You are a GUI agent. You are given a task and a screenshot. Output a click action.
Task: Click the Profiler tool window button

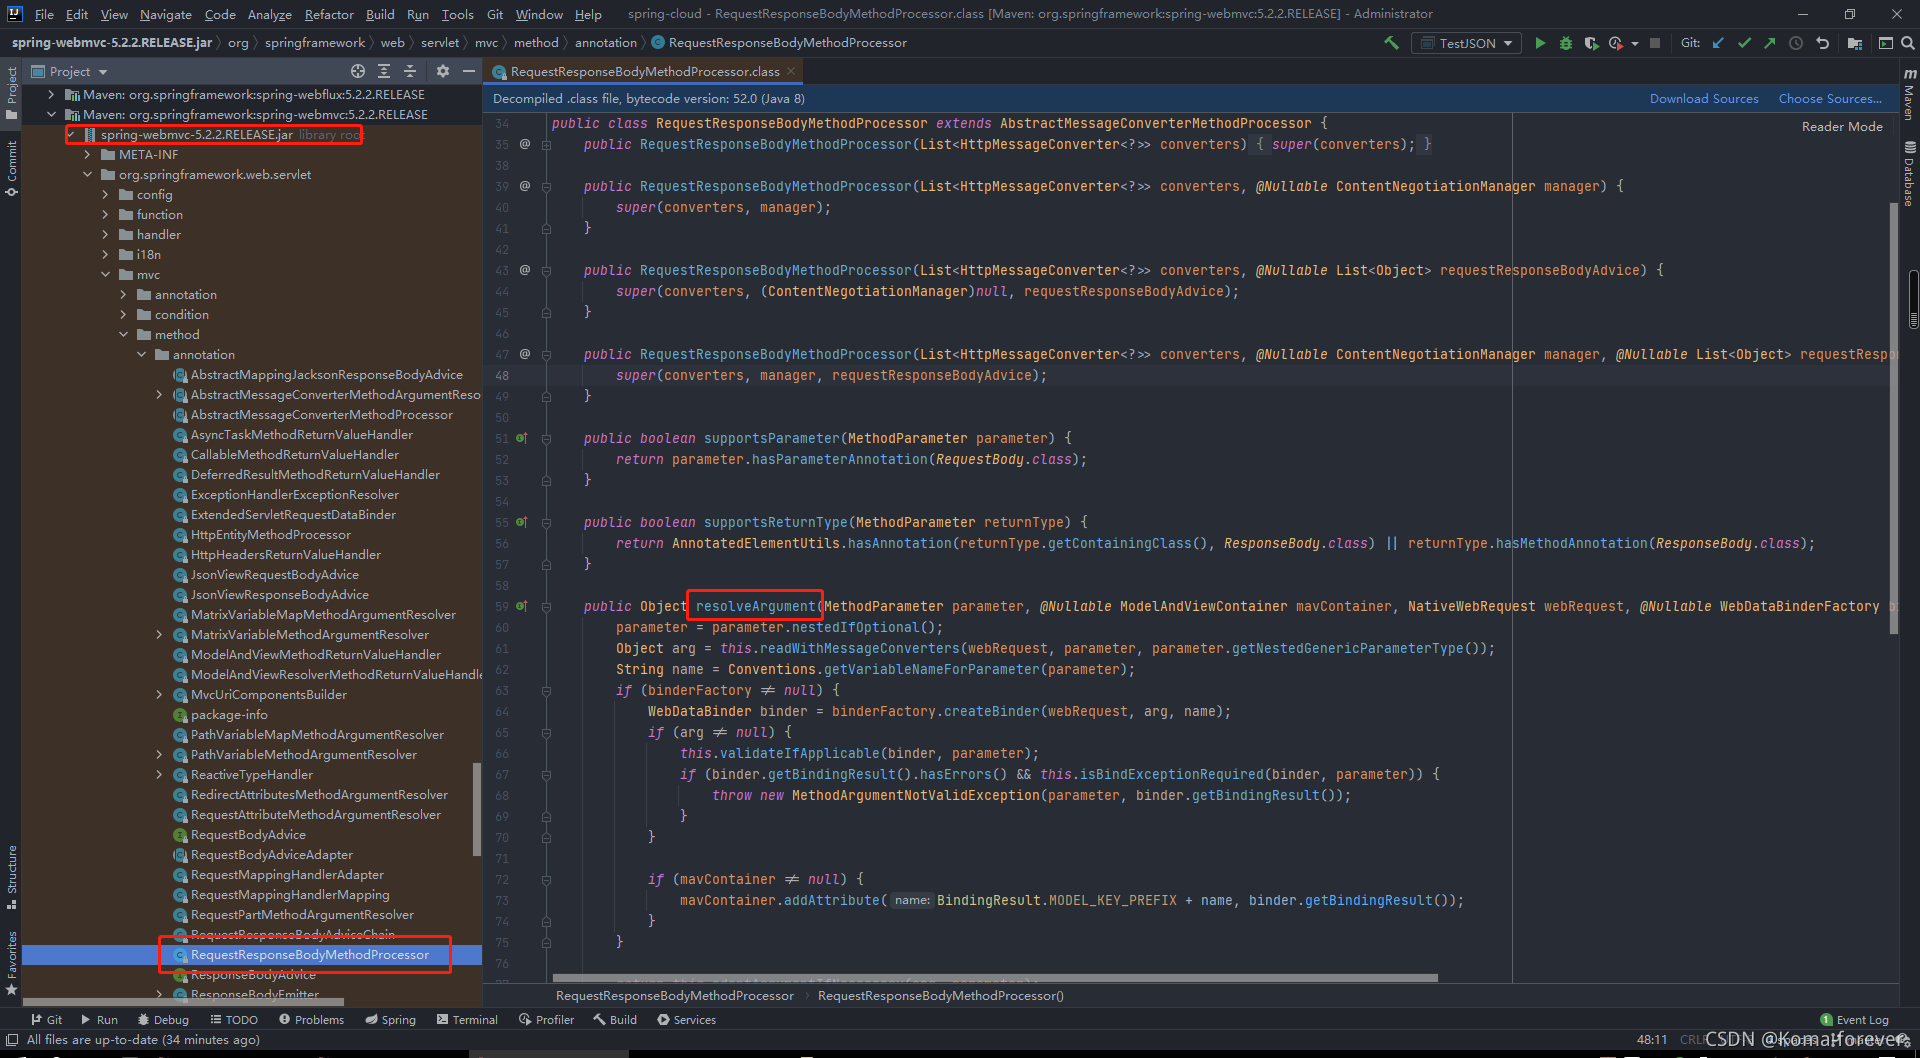[546, 1020]
